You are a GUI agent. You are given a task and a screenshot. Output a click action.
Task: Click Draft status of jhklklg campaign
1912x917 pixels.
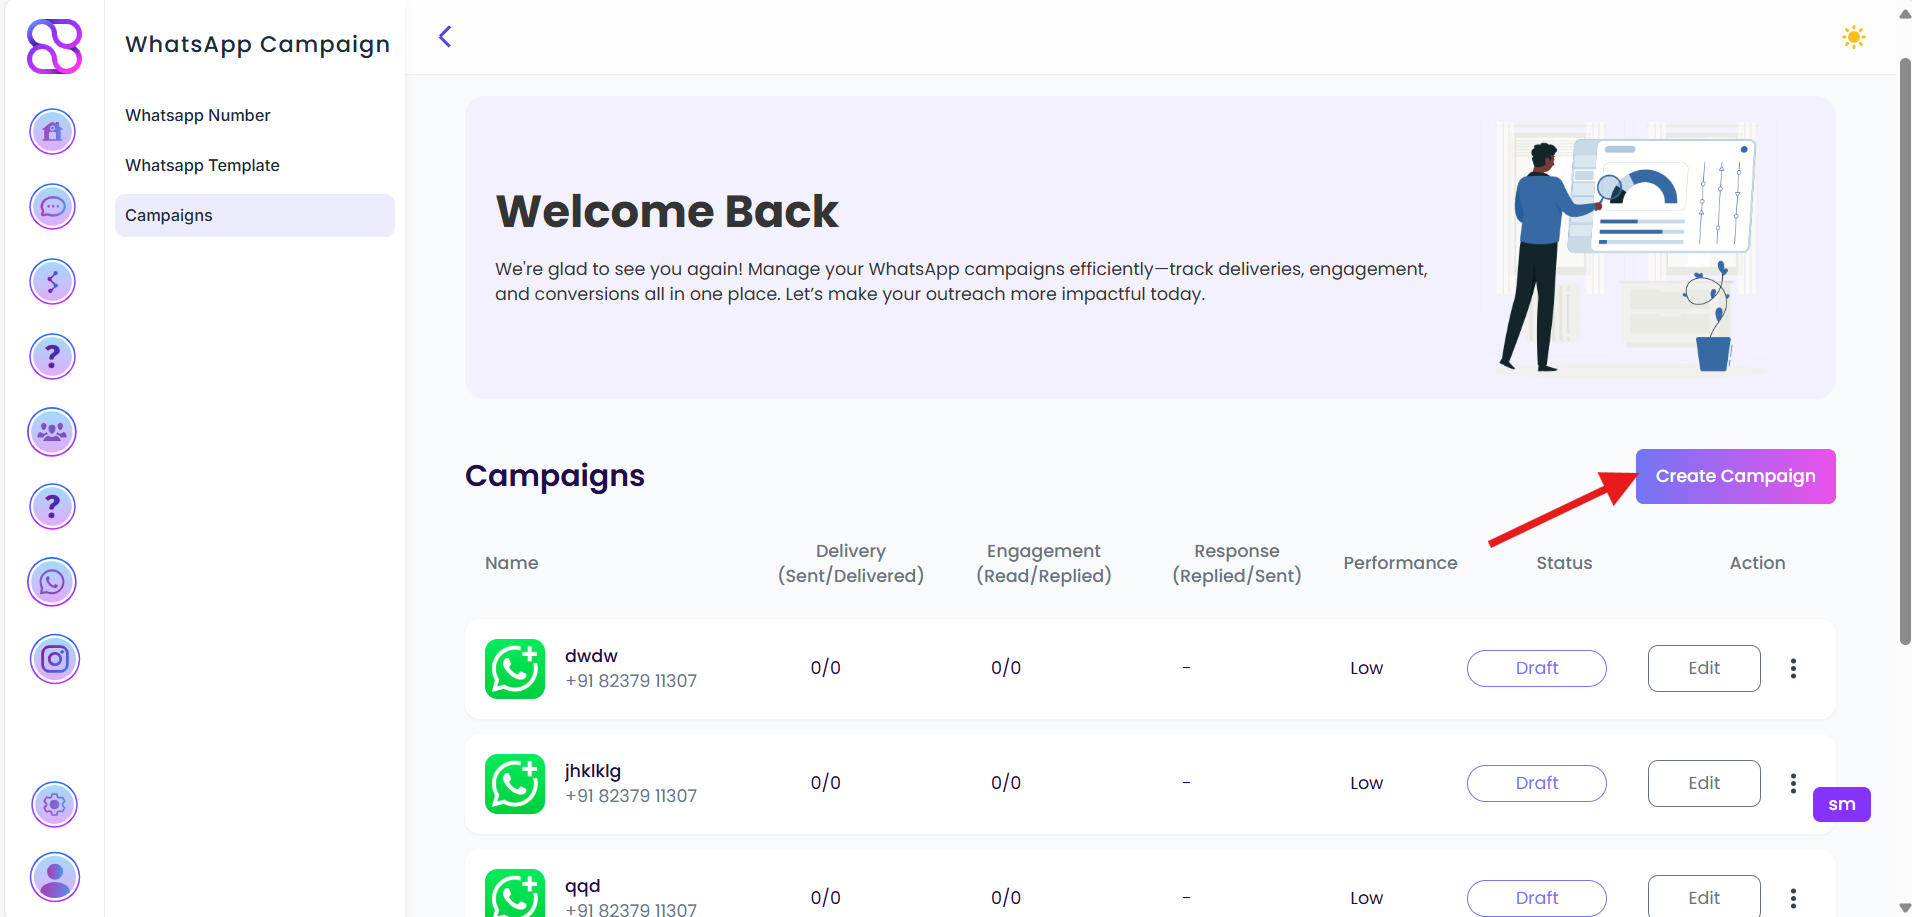pos(1536,783)
